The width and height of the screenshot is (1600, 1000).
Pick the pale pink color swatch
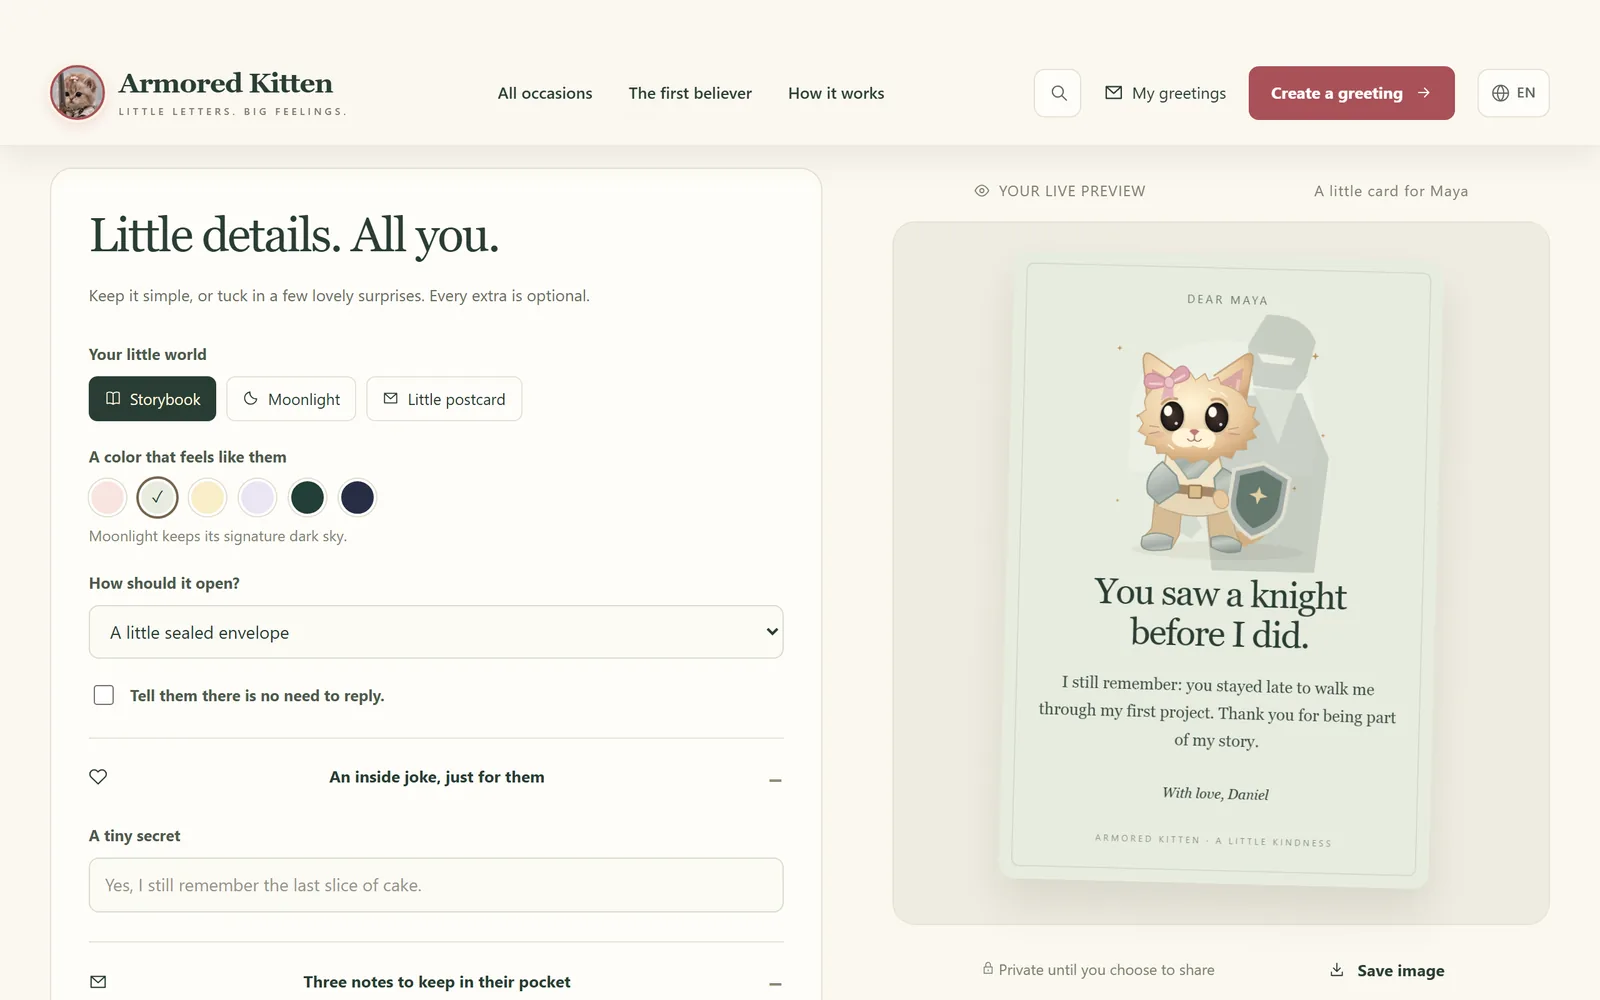click(108, 497)
